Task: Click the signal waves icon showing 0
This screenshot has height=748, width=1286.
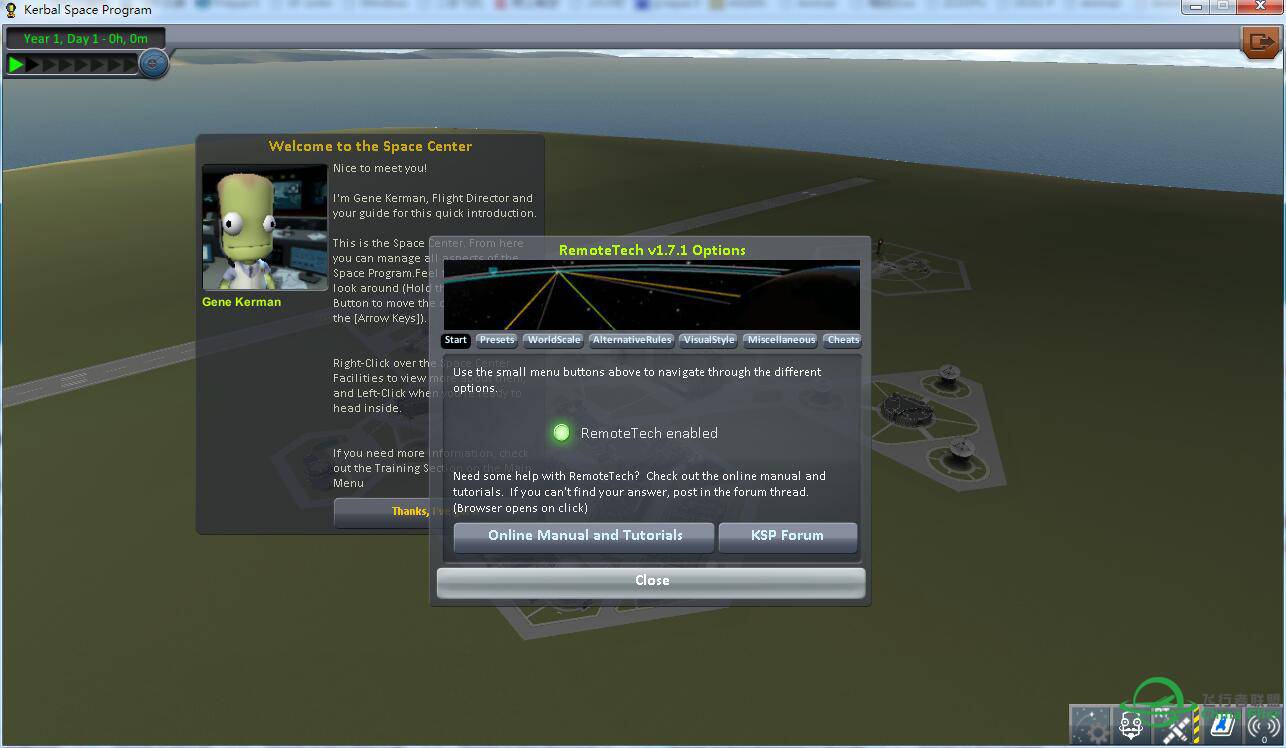Action: click(x=1264, y=726)
